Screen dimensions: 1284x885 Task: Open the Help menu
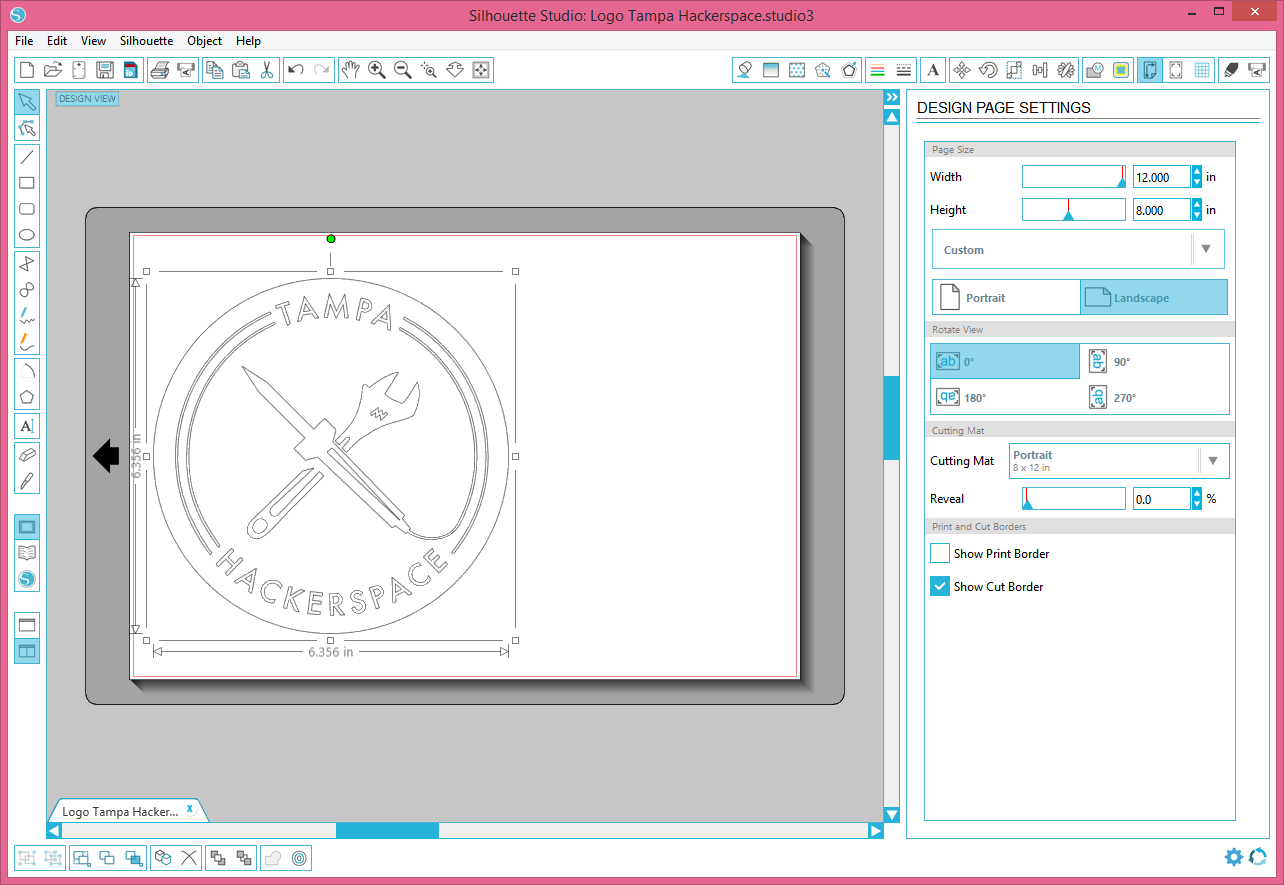pyautogui.click(x=248, y=41)
